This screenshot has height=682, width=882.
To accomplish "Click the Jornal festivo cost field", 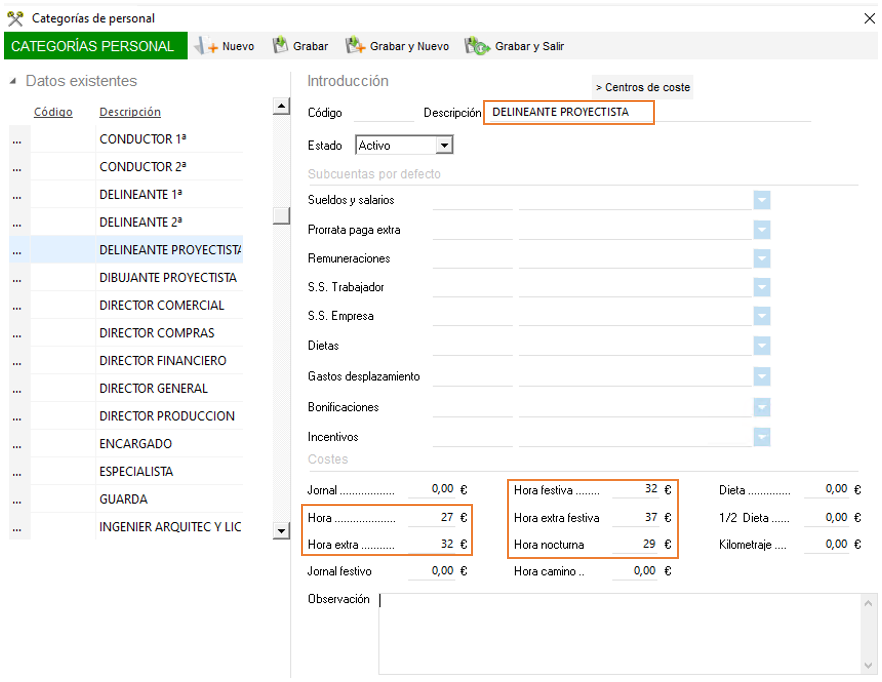I will tap(431, 571).
